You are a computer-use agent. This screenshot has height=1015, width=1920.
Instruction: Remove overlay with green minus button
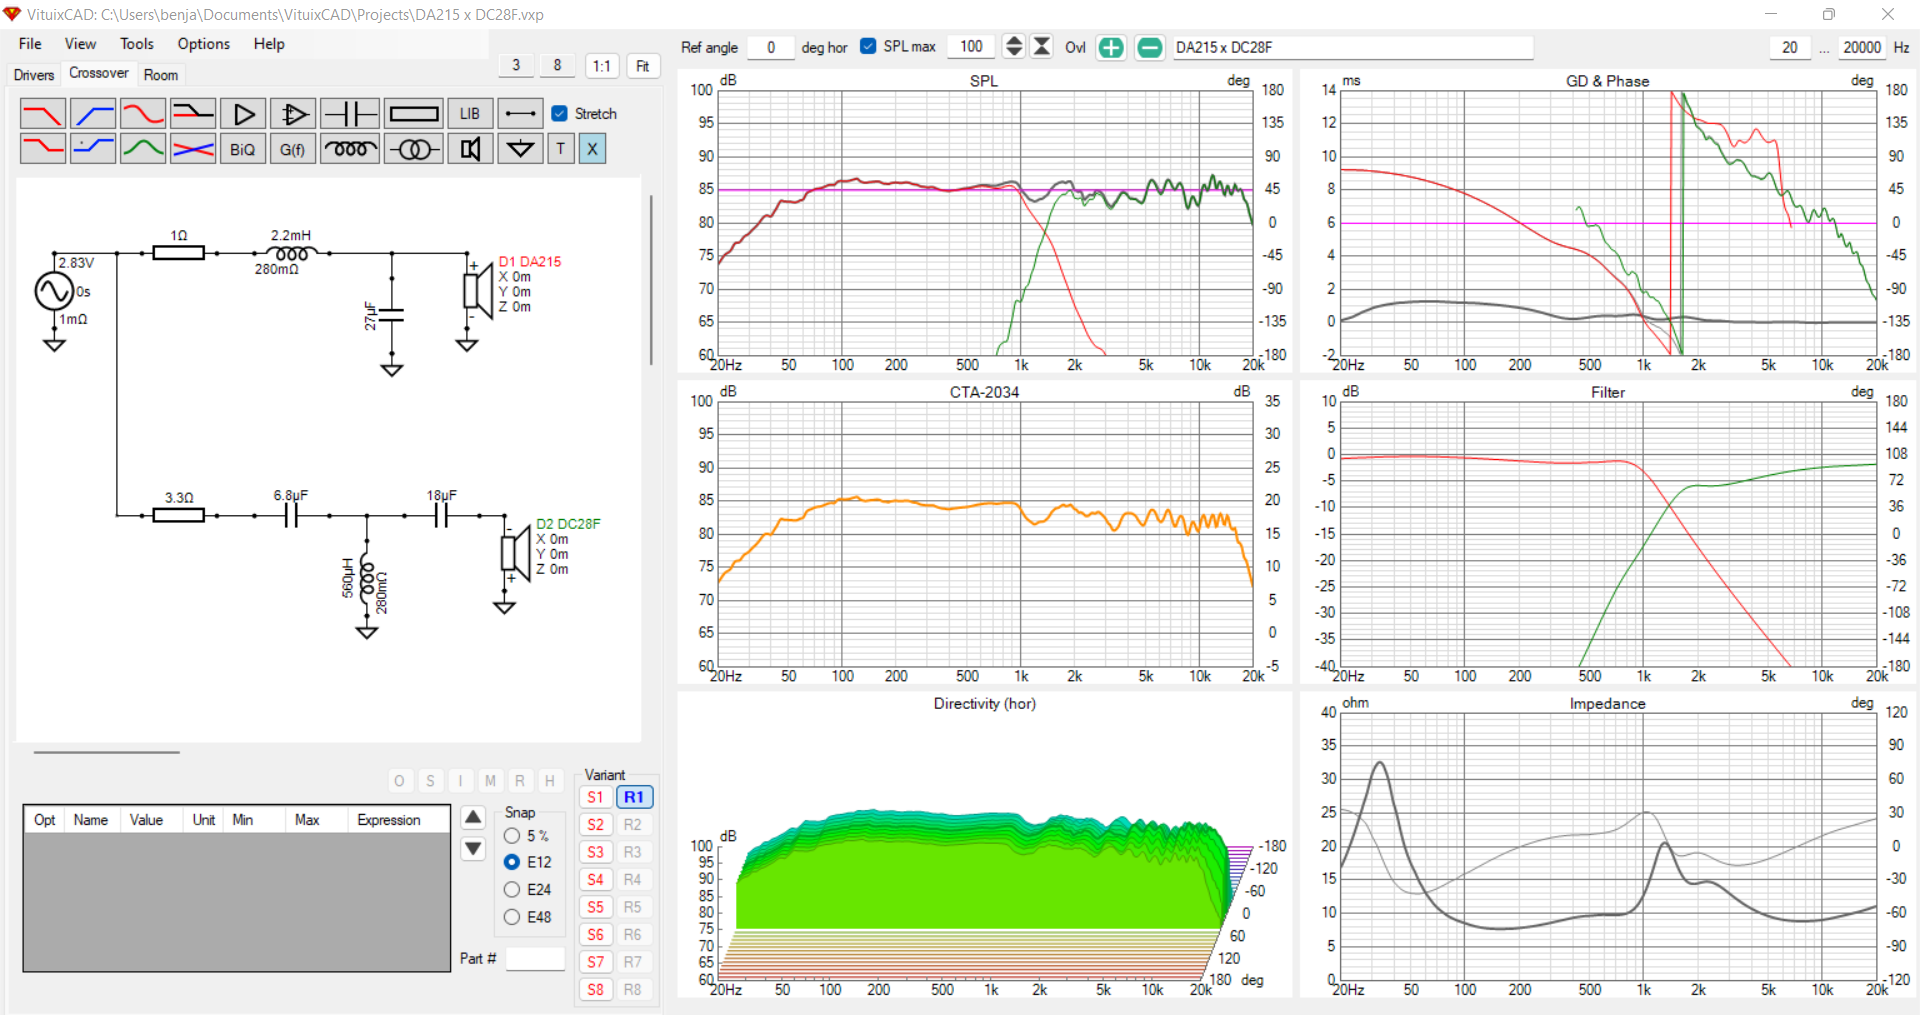(x=1150, y=47)
